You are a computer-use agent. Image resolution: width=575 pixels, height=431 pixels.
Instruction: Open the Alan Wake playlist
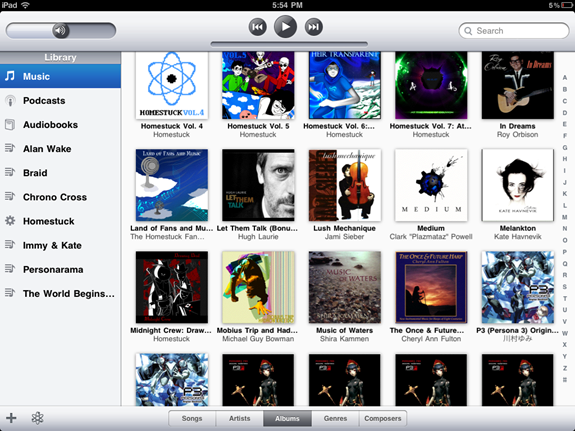coord(60,149)
